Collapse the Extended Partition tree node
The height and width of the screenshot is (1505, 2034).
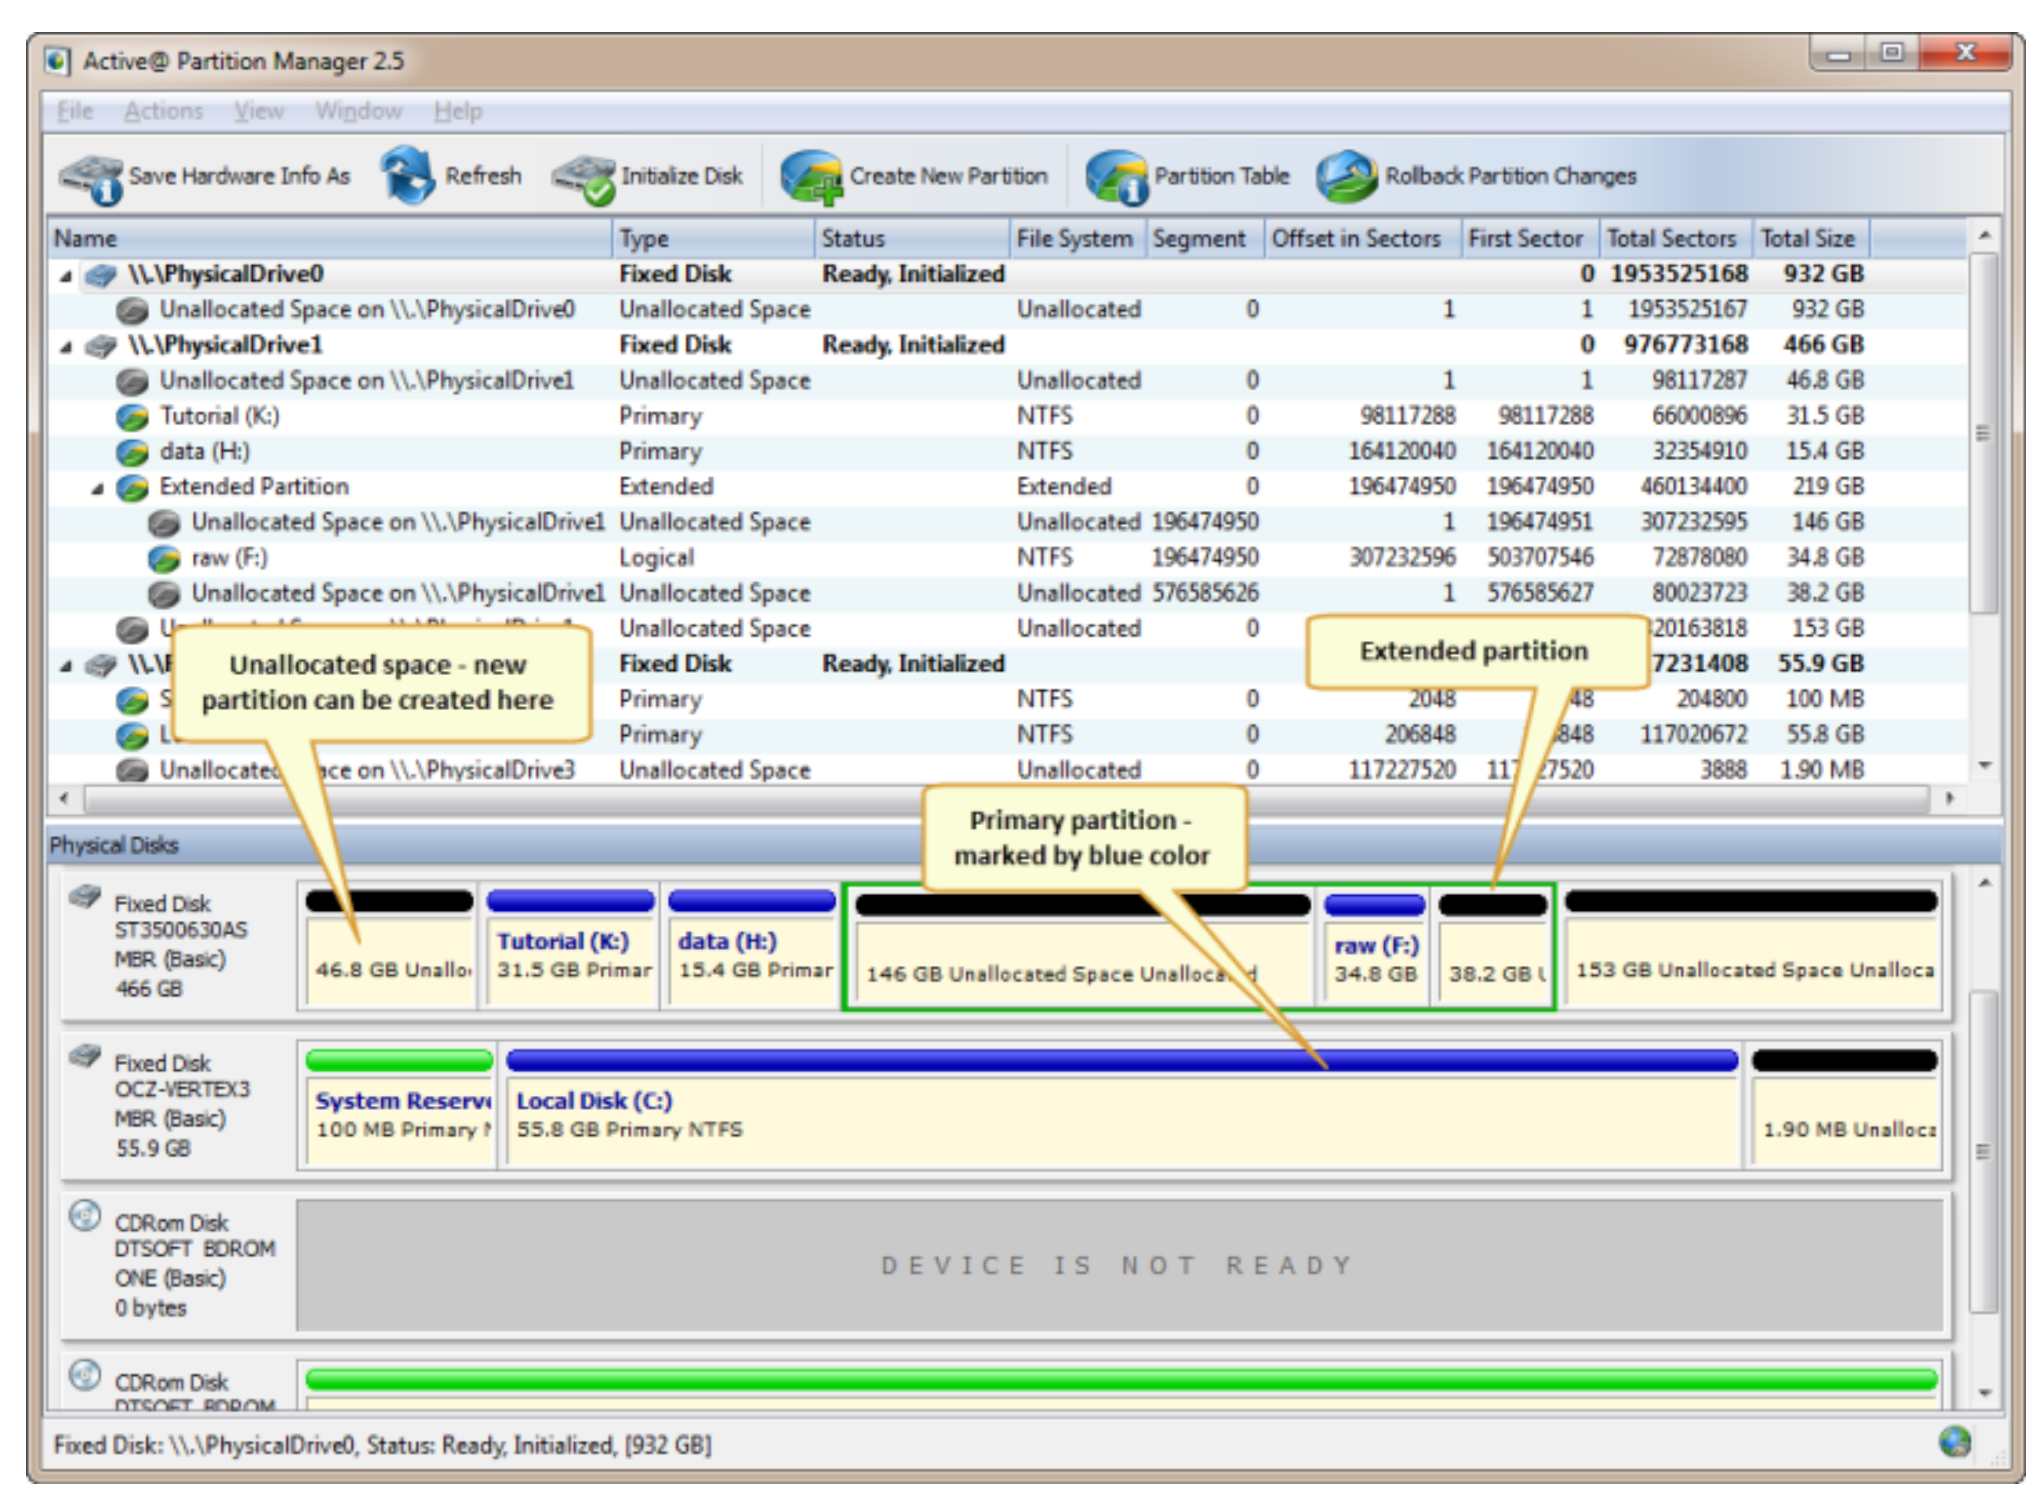tap(98, 489)
